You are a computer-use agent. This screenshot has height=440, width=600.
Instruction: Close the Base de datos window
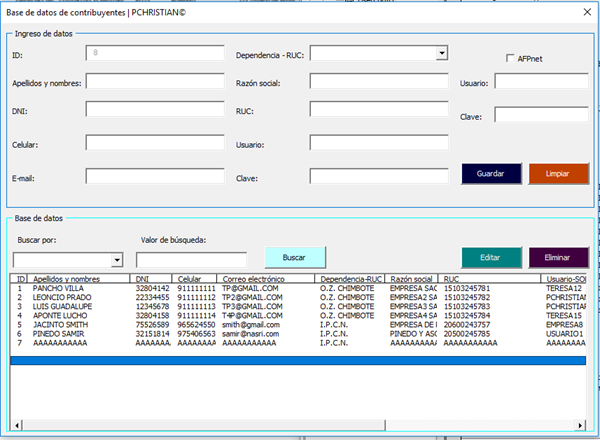586,11
